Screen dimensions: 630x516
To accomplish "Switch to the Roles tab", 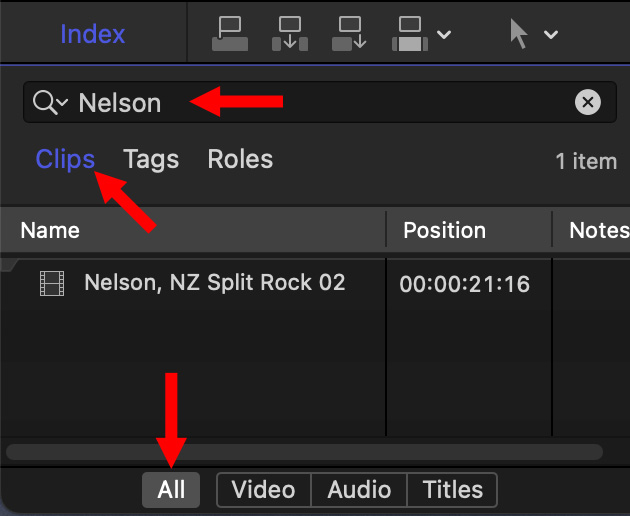I will [240, 160].
